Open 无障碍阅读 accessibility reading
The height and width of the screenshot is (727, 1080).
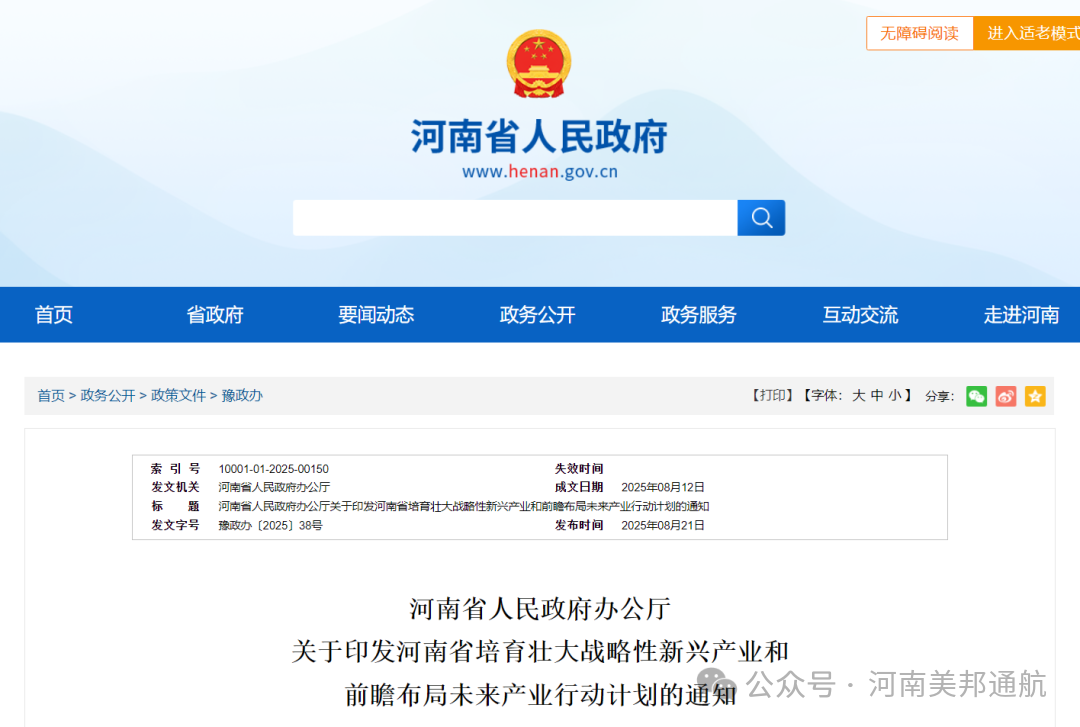pyautogui.click(x=919, y=33)
